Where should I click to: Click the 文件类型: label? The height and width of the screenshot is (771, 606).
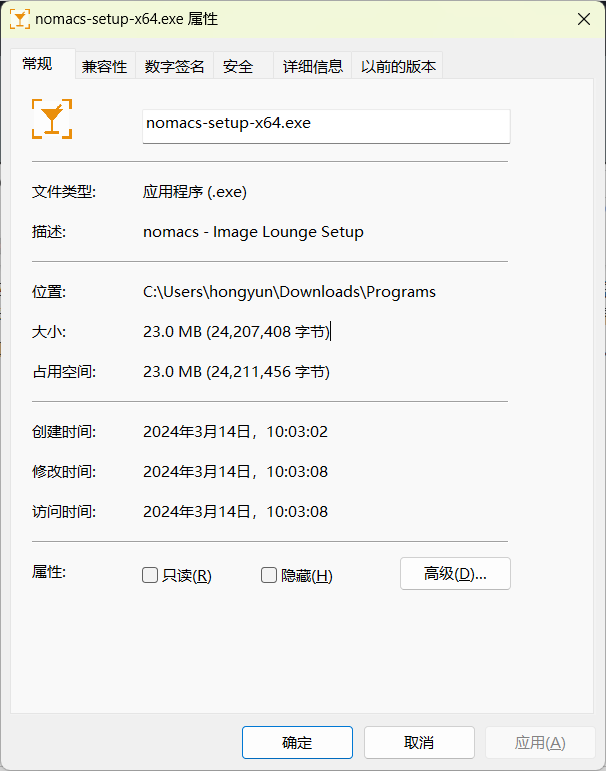[64, 191]
